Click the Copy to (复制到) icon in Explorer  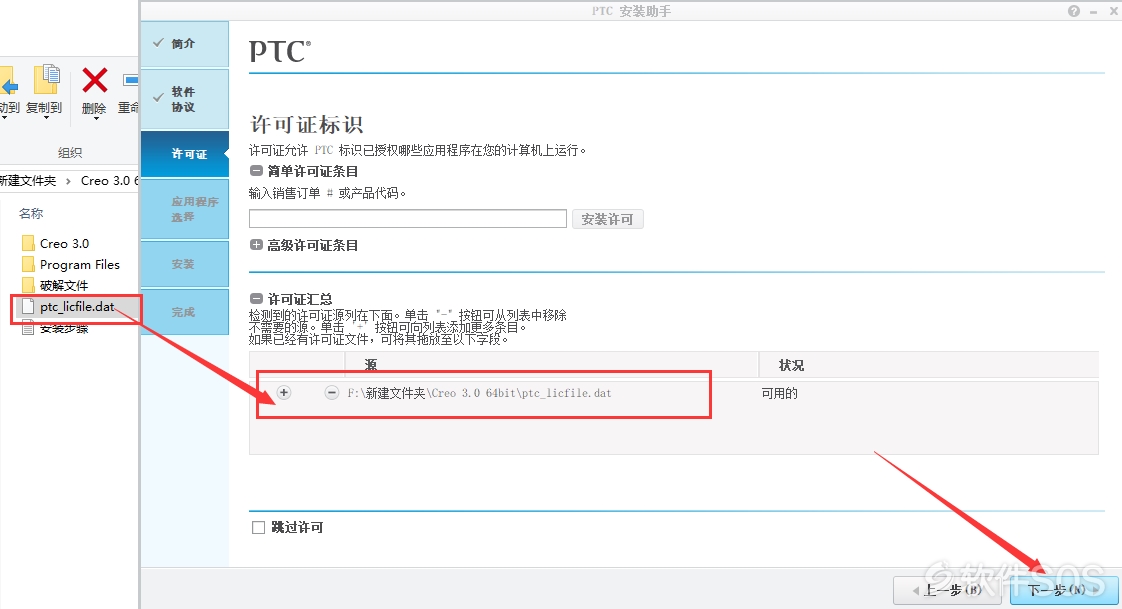point(47,79)
